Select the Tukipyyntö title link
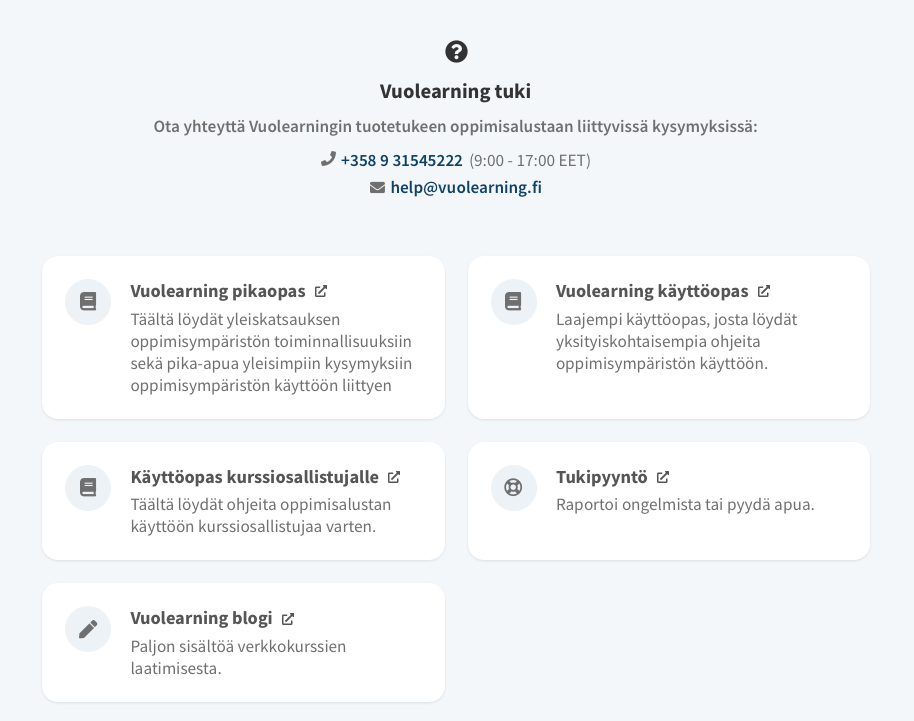This screenshot has height=721, width=914. [602, 477]
